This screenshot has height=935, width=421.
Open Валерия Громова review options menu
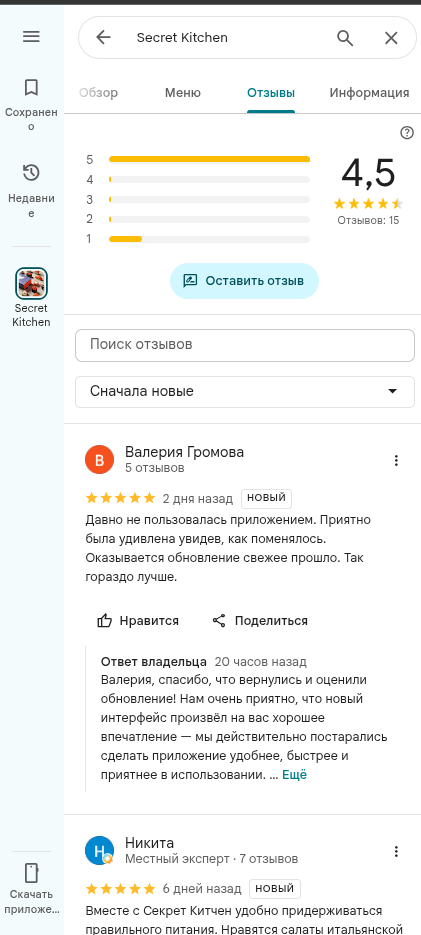point(397,460)
